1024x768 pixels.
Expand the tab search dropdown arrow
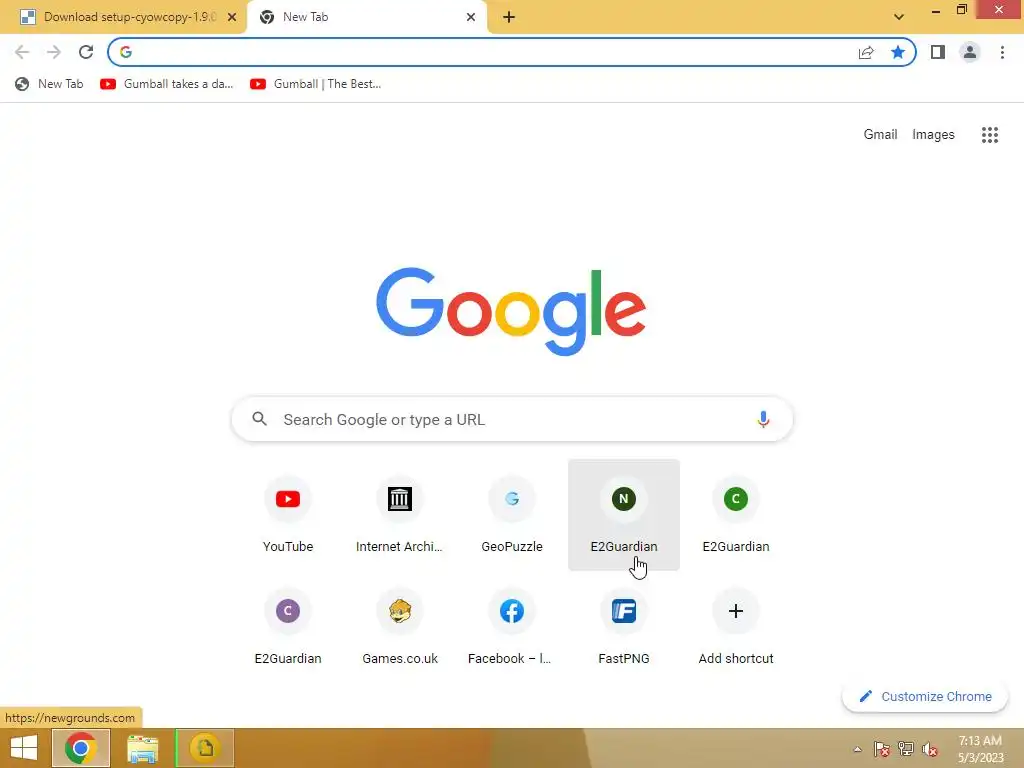coord(899,17)
